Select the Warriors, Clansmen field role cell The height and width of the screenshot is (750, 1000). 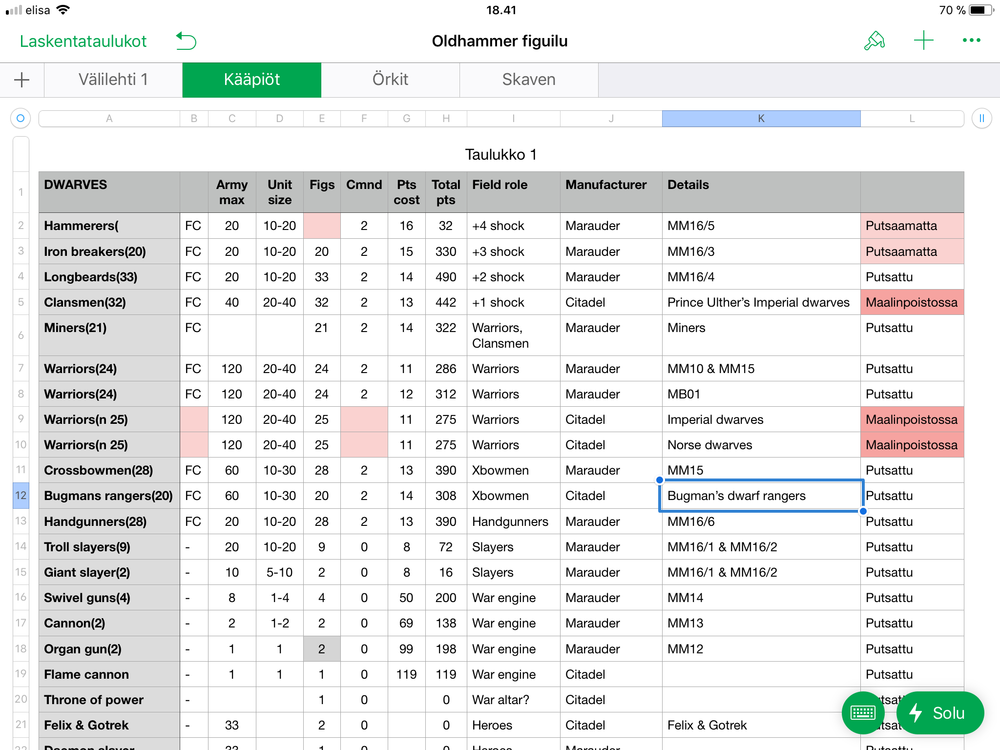tap(513, 335)
